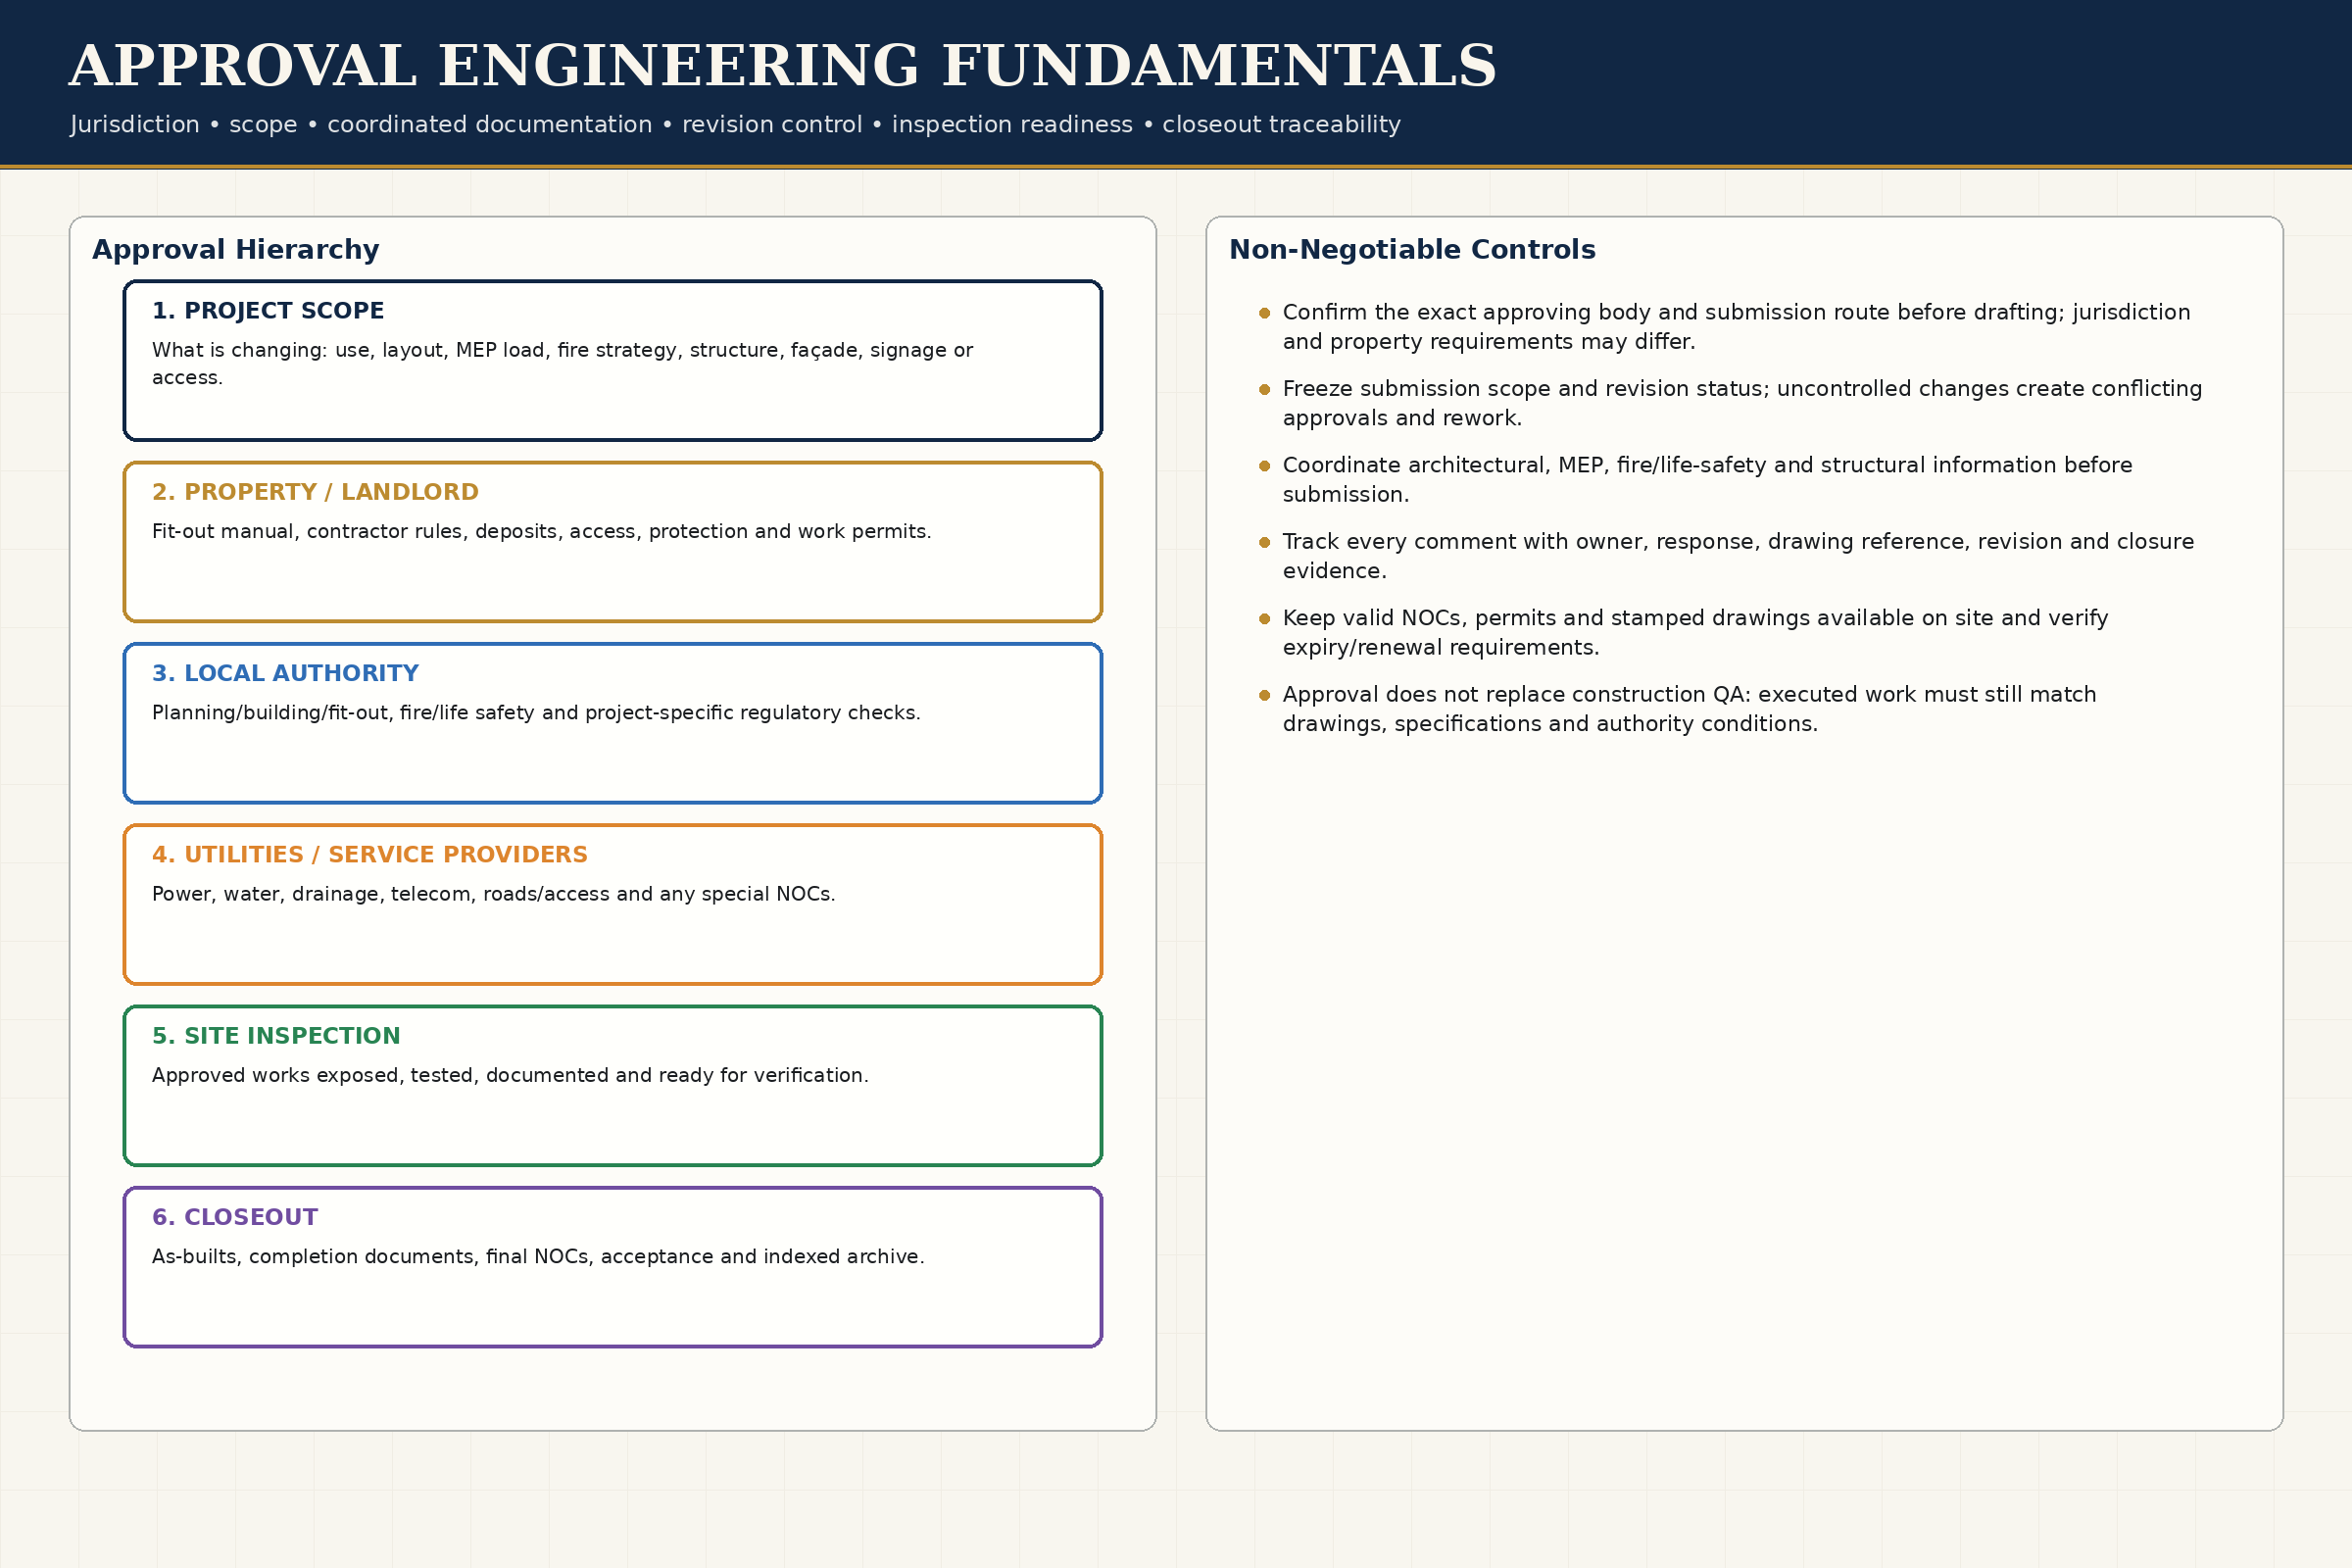Viewport: 2352px width, 1568px height.
Task: Click the 'As-builts, completion documents' description
Action: click(x=538, y=1256)
